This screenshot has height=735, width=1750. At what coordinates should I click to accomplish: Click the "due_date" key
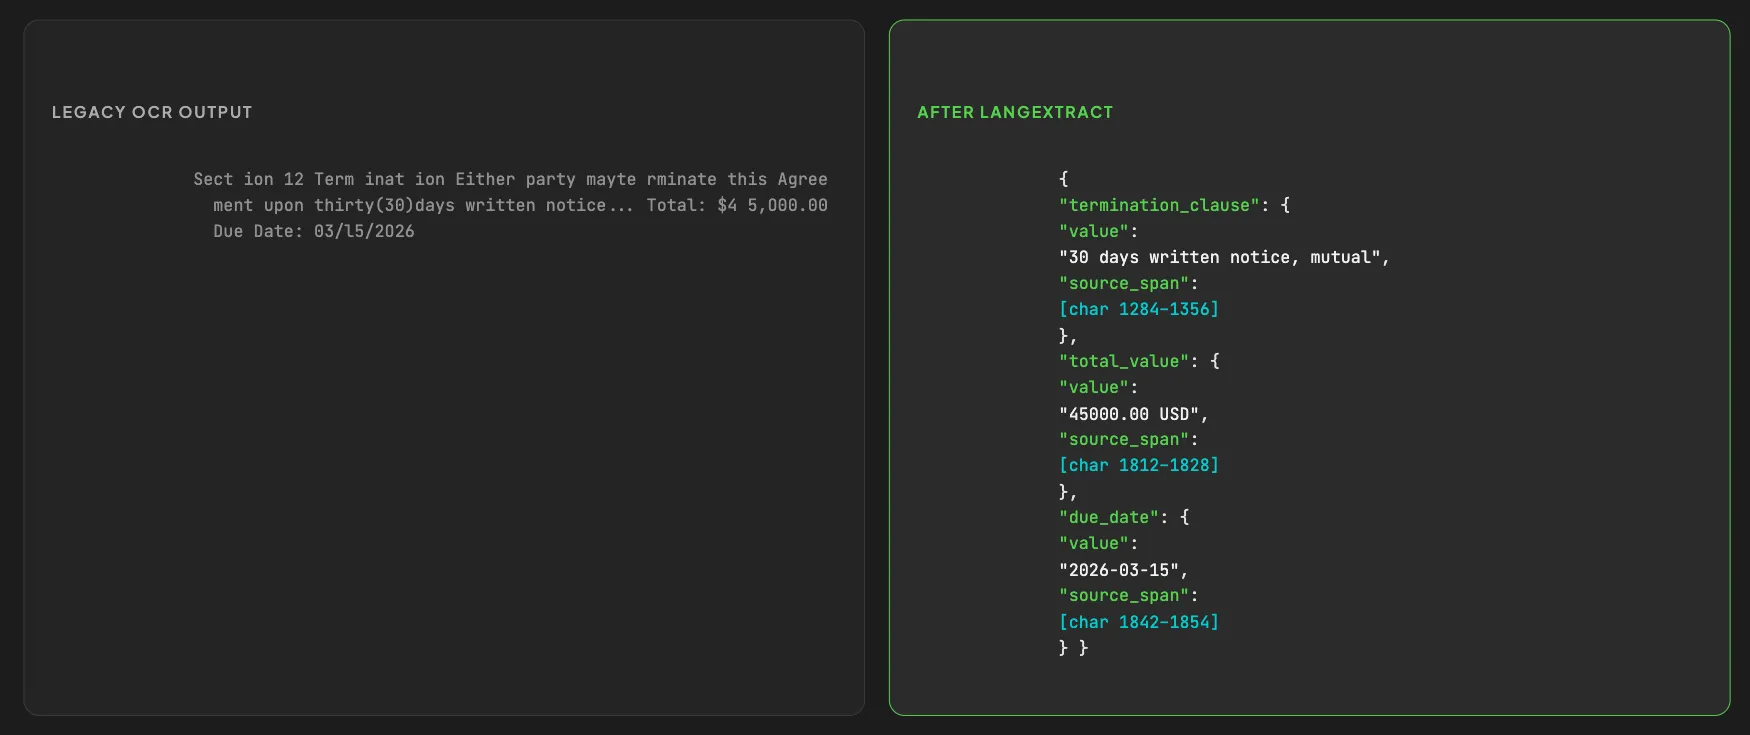1109,517
